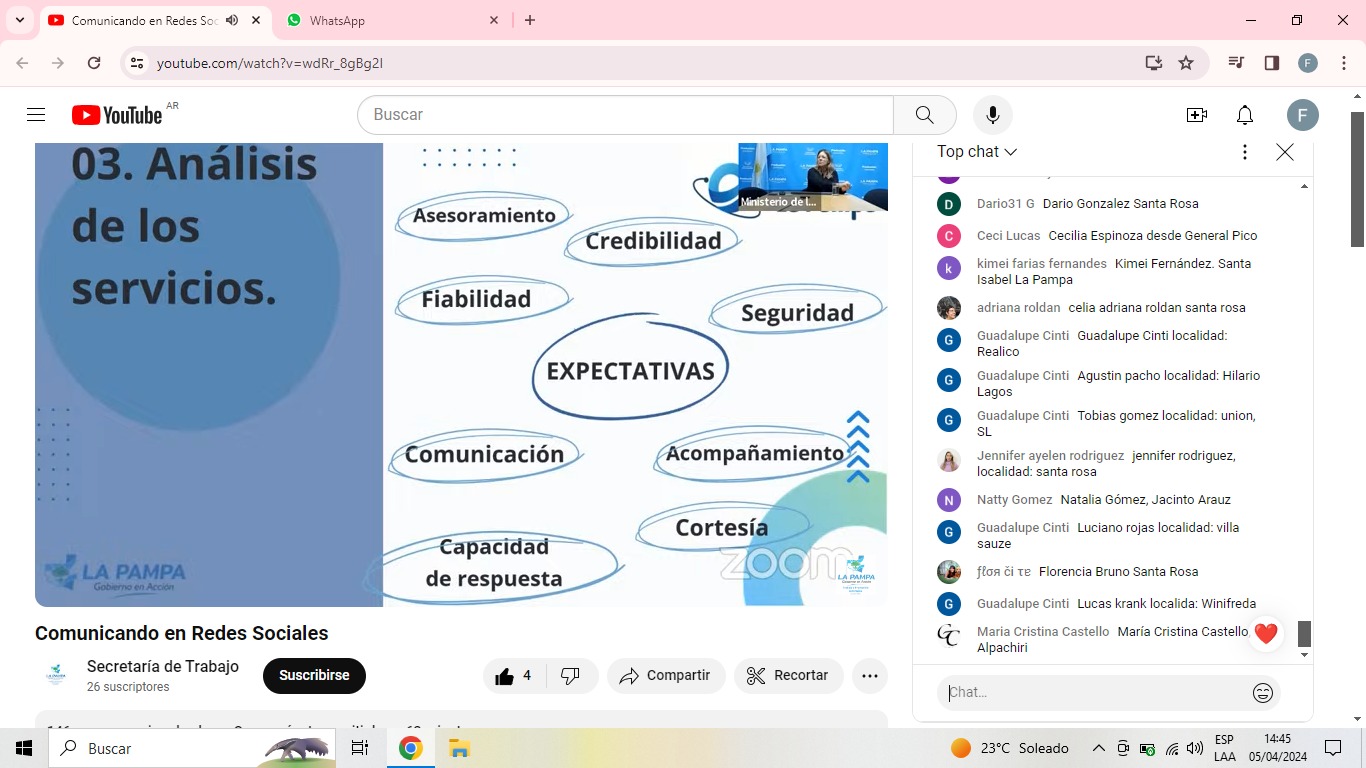The width and height of the screenshot is (1366, 768).
Task: Open the YouTube hamburger guide menu
Action: (36, 115)
